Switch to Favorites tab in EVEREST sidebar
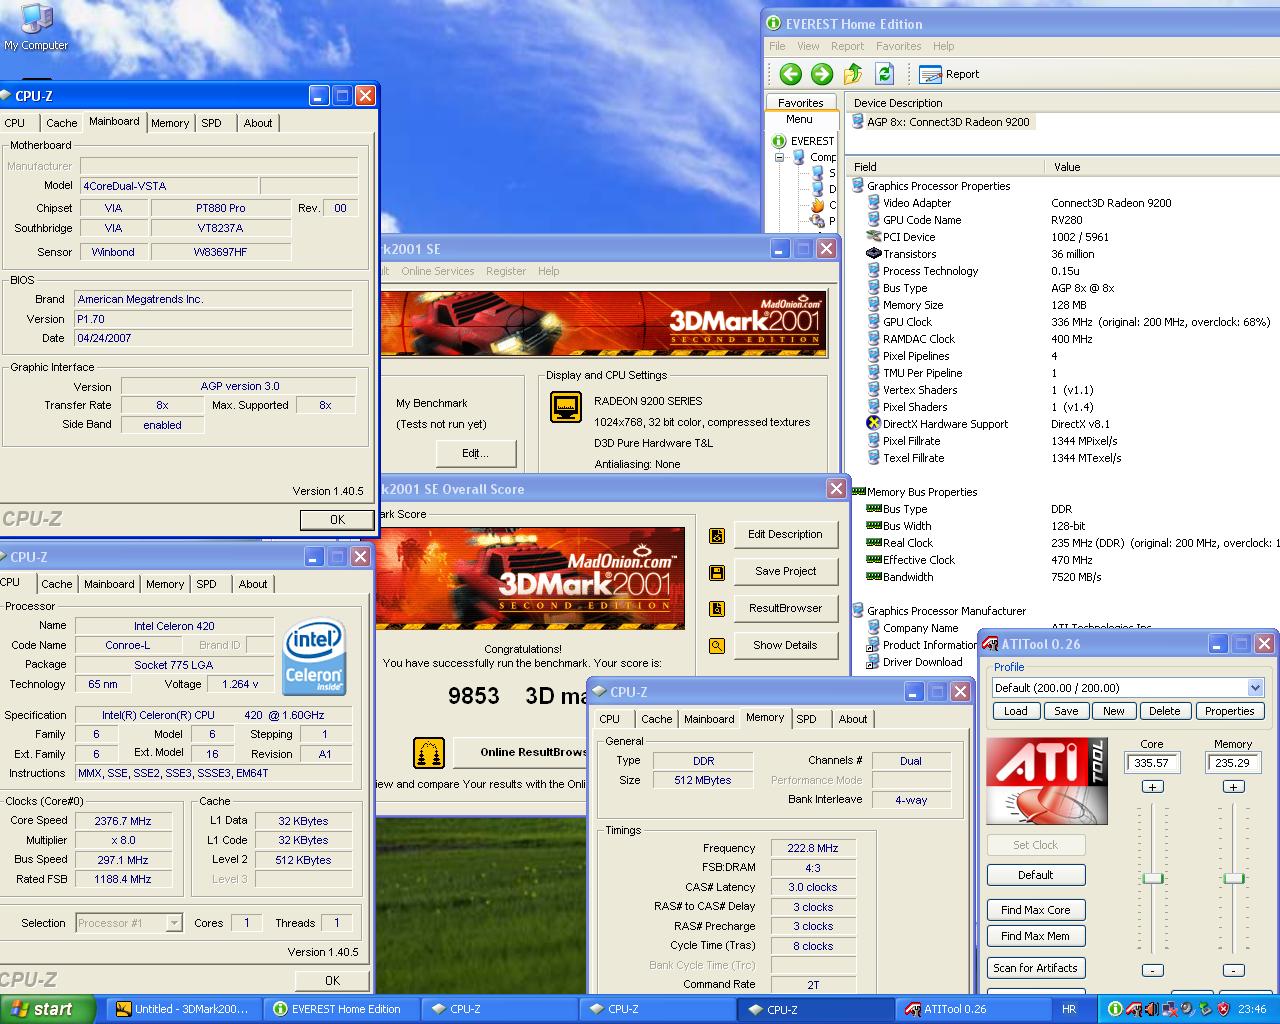The image size is (1280, 1024). pos(800,103)
